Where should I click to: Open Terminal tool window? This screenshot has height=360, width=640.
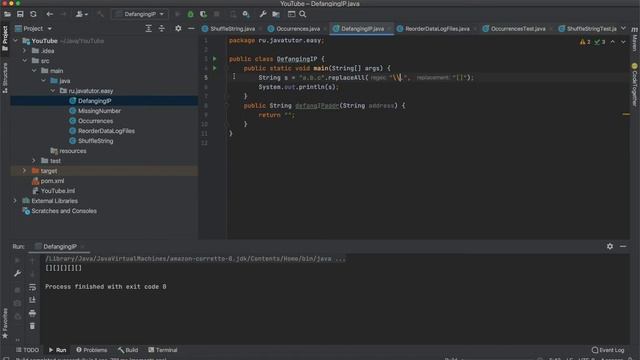(162, 350)
